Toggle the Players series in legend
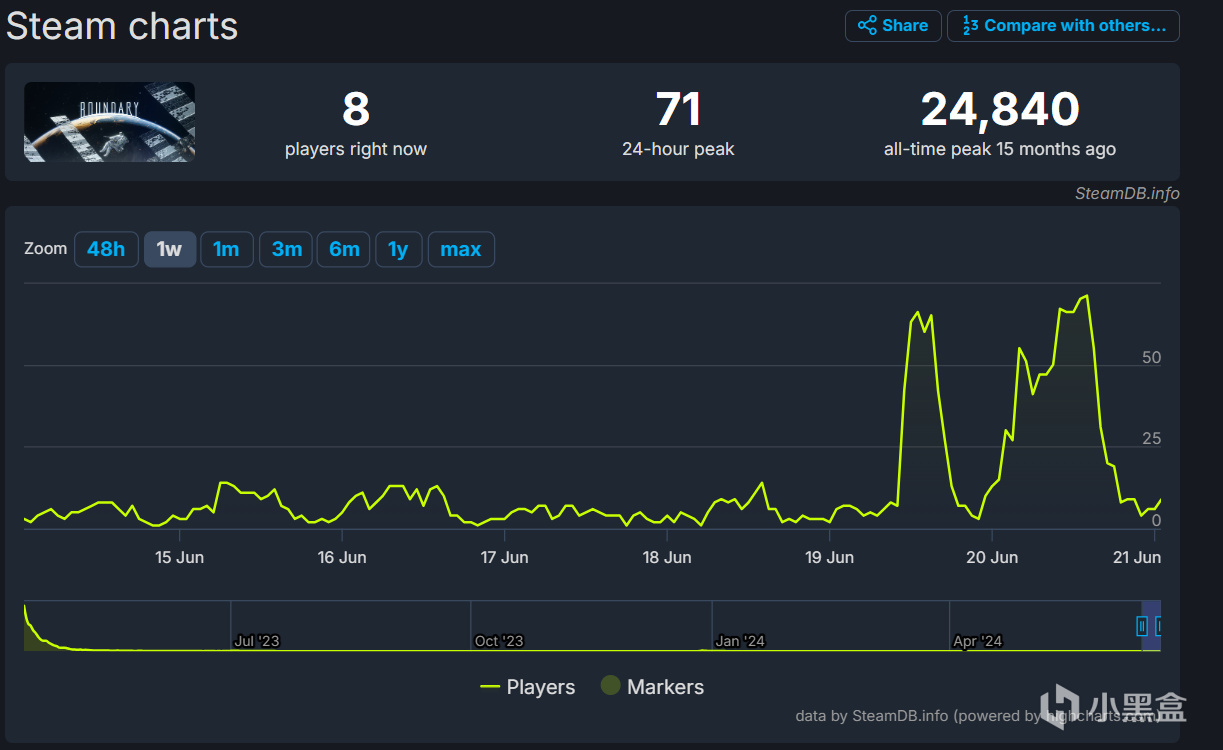1223x750 pixels. tap(527, 687)
